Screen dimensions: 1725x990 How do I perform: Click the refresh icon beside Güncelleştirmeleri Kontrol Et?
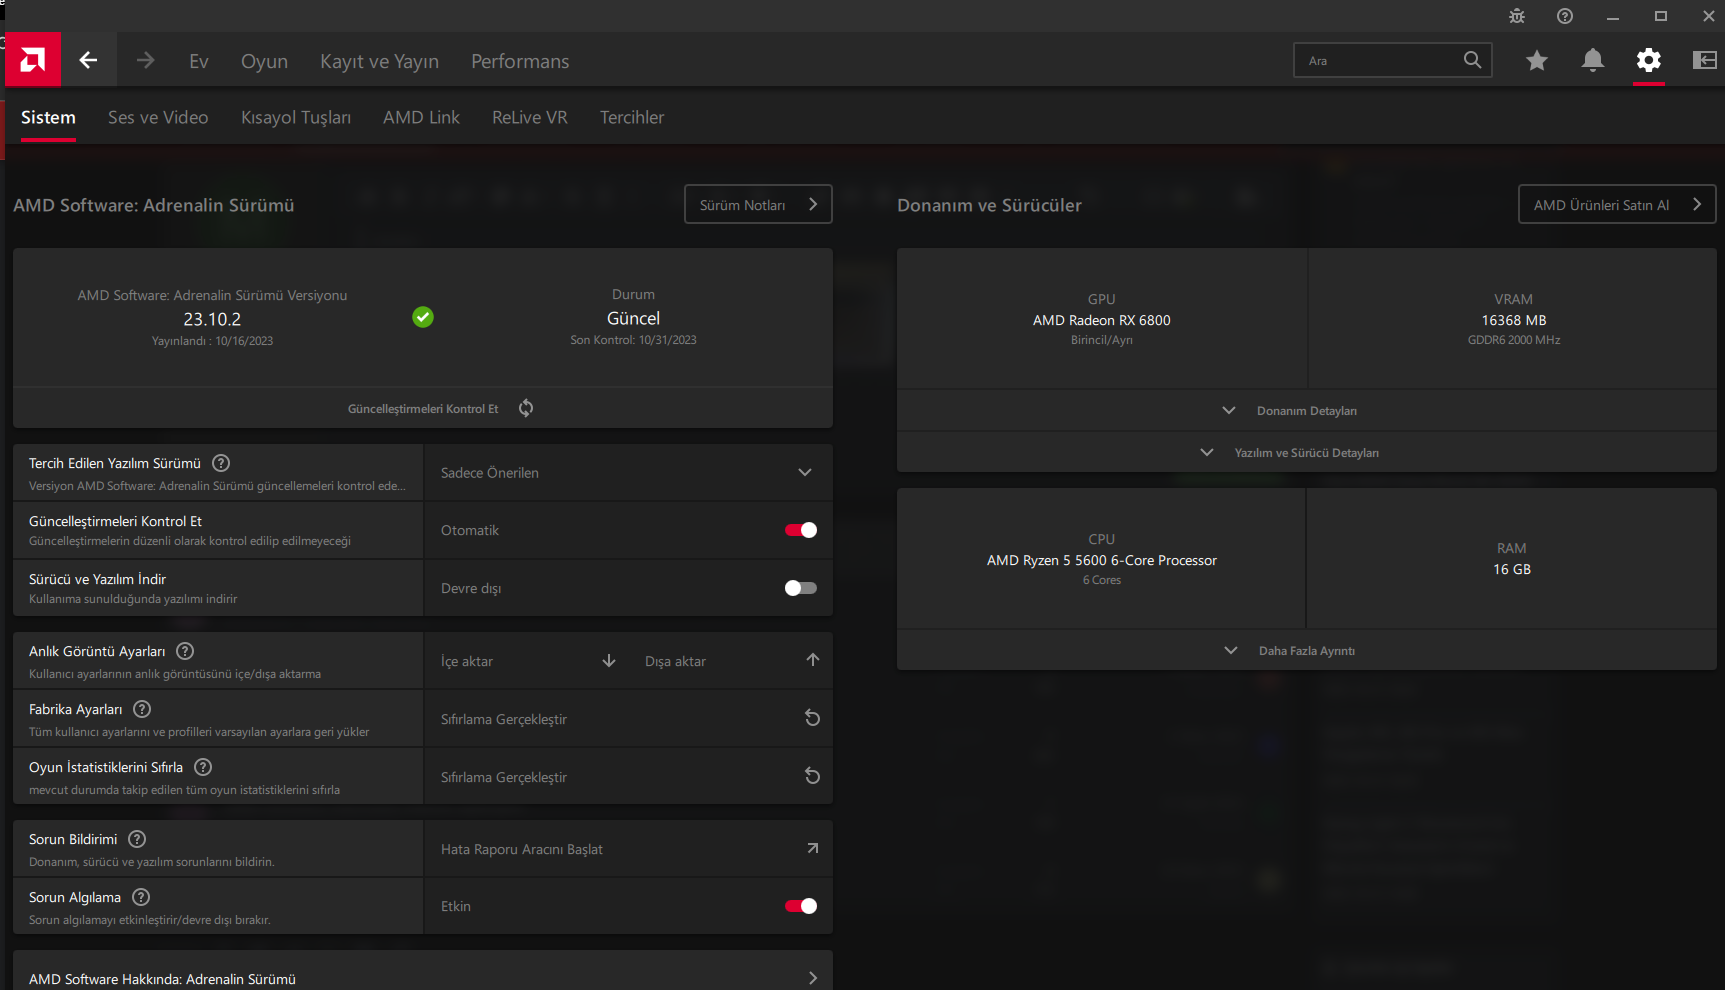click(x=526, y=408)
